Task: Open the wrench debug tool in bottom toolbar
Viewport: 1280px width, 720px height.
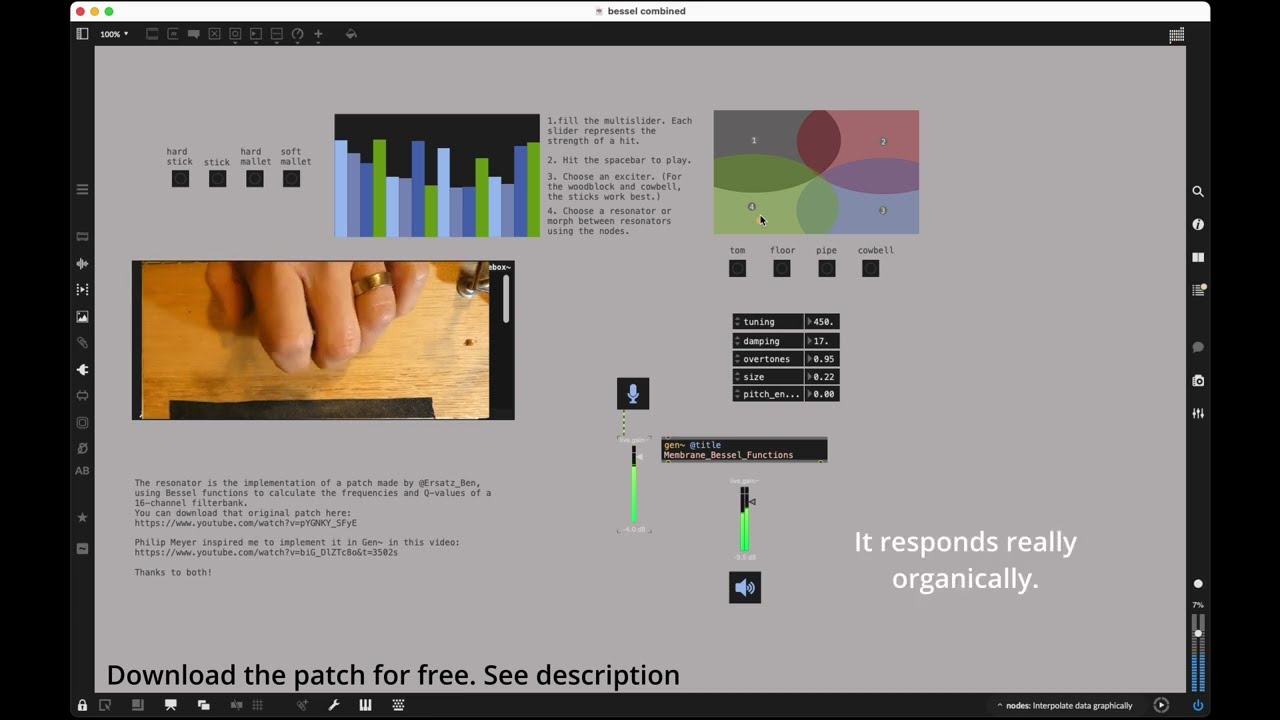Action: [x=334, y=705]
